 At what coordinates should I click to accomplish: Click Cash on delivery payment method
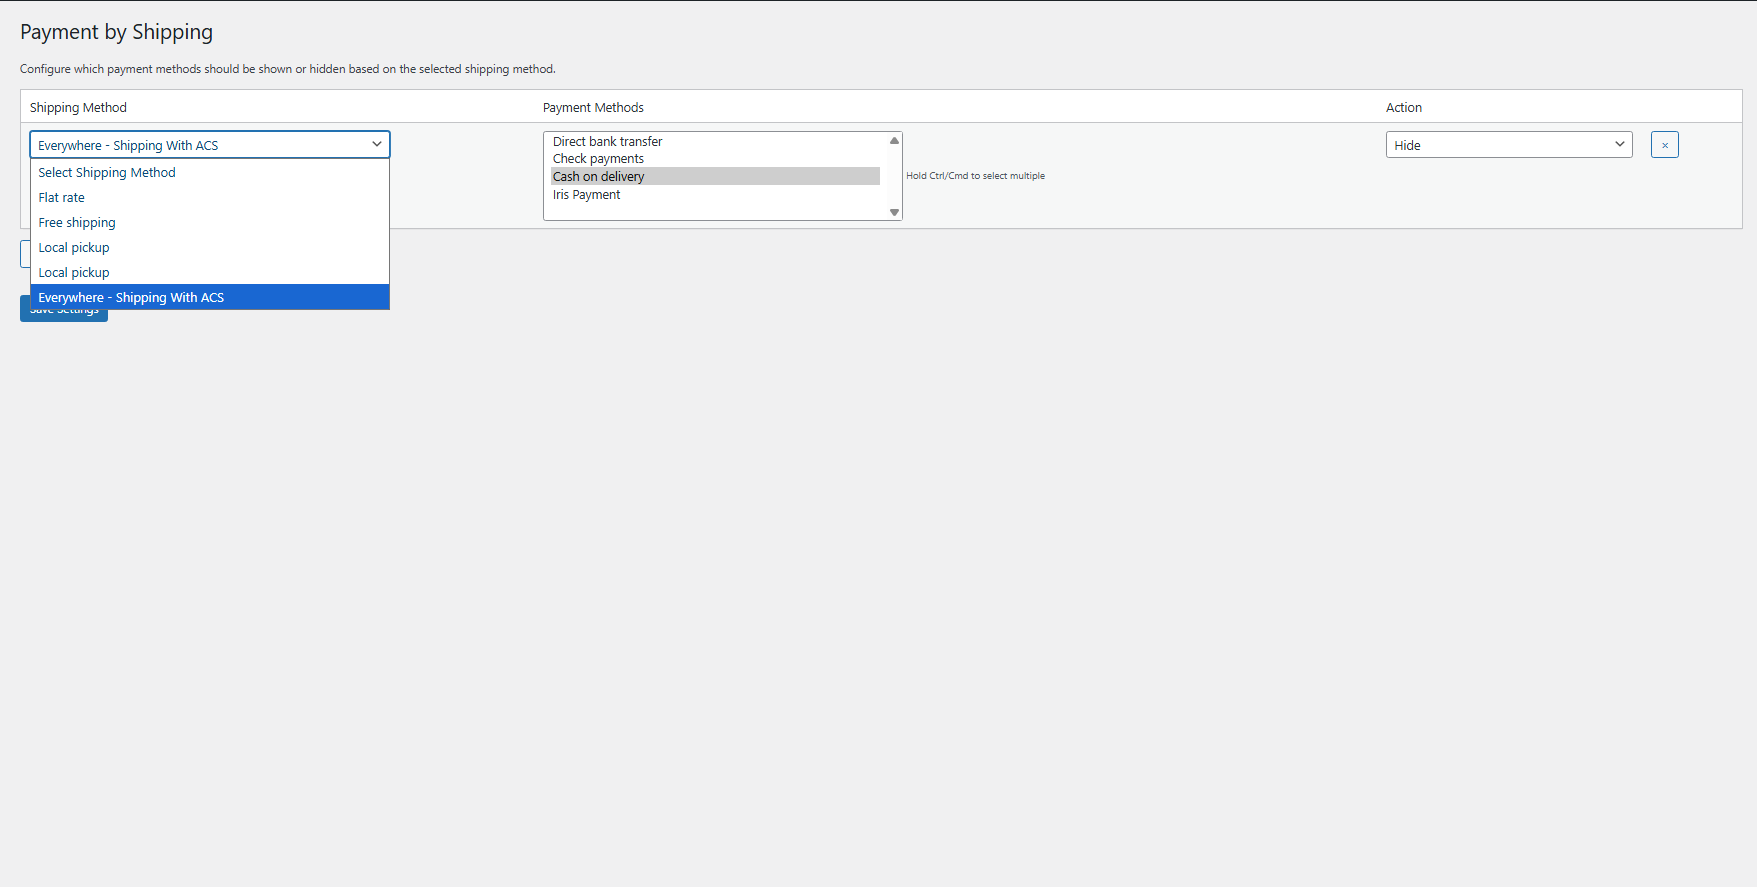(x=598, y=177)
